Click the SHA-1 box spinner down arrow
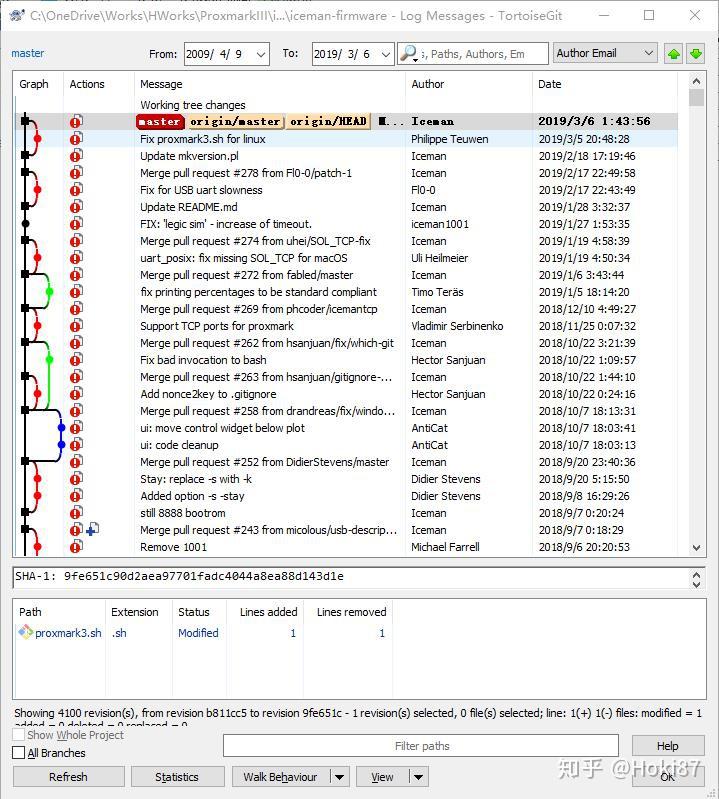 pos(696,584)
